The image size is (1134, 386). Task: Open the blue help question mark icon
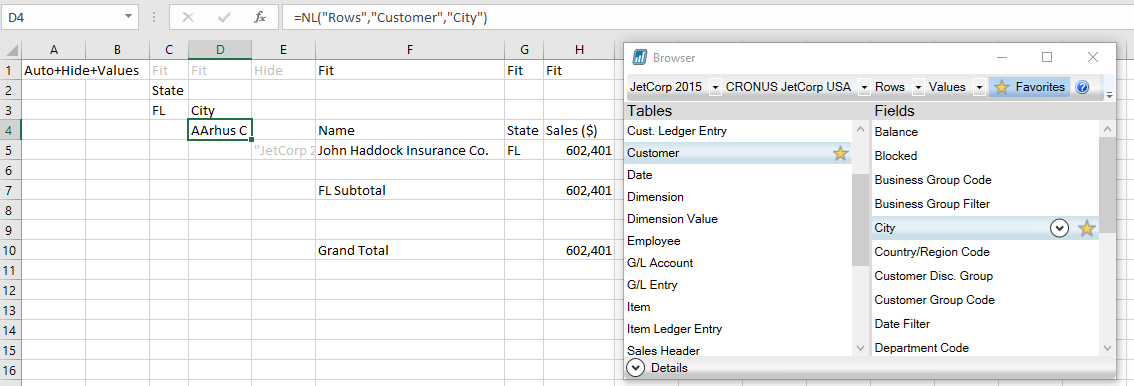(x=1083, y=87)
